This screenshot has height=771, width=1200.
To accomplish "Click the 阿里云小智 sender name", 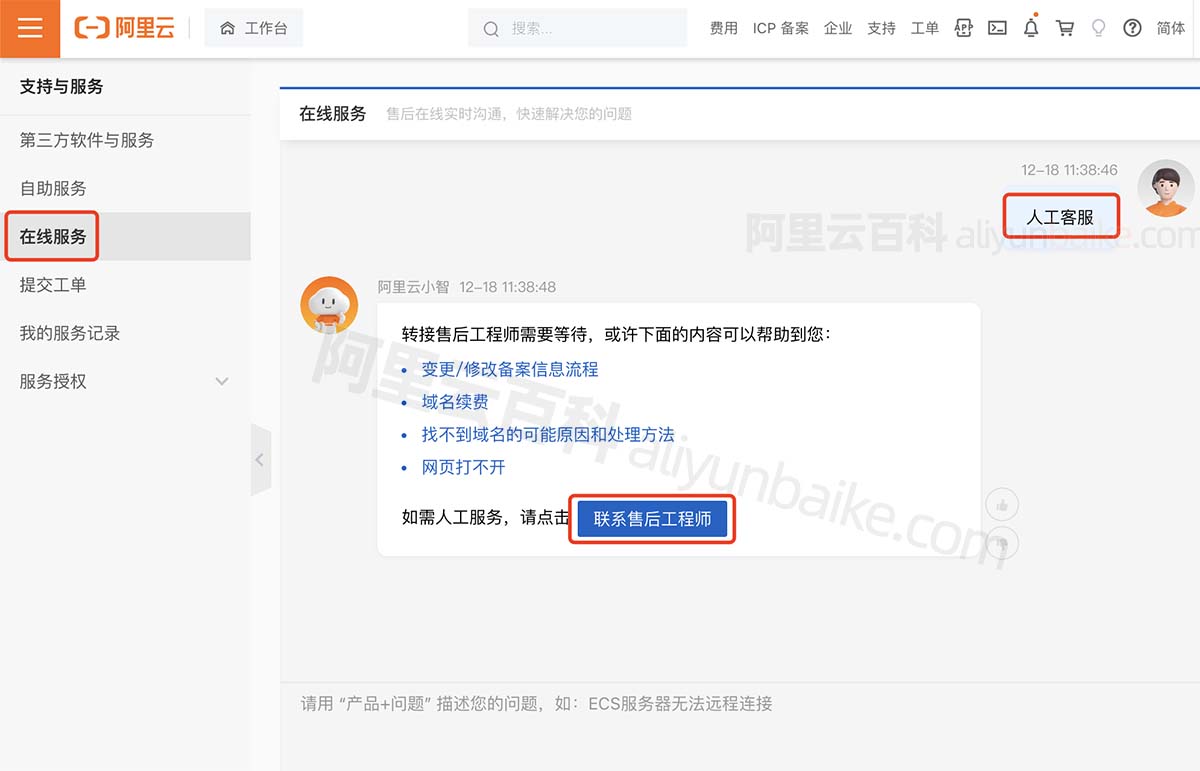I will coord(413,287).
